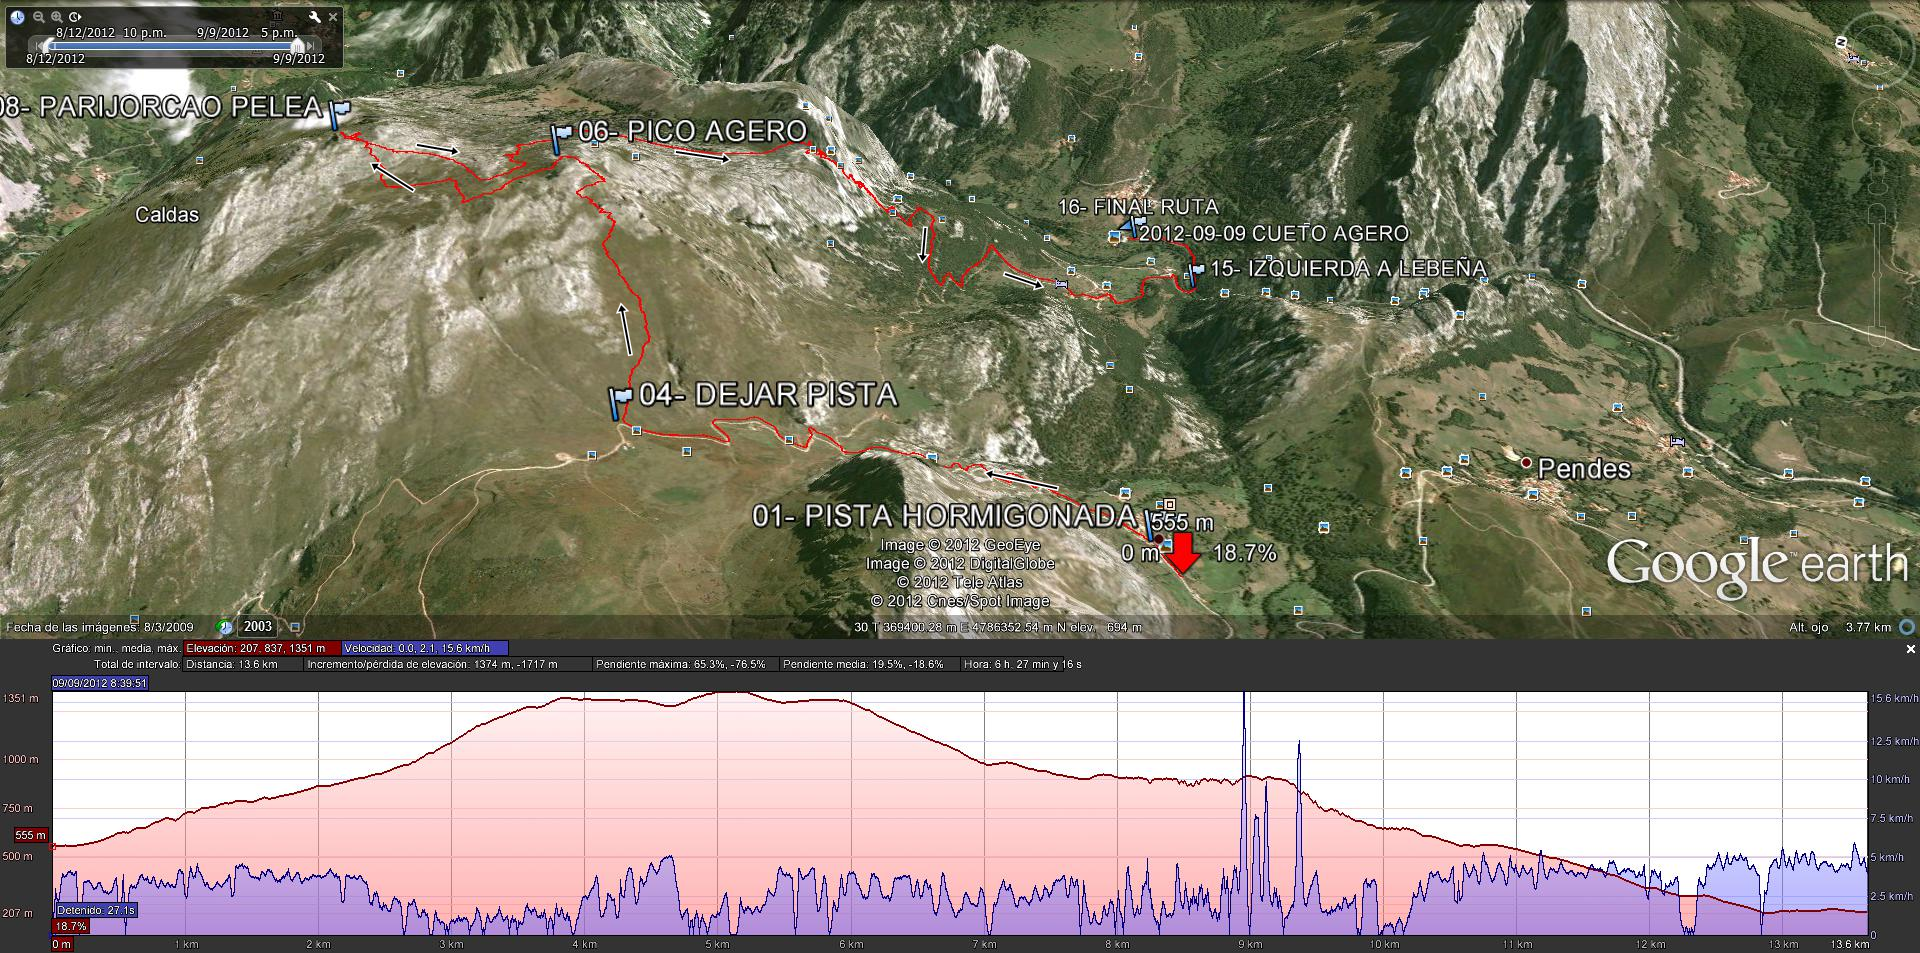
Task: Click the right handle of the time slider
Action: pos(296,45)
